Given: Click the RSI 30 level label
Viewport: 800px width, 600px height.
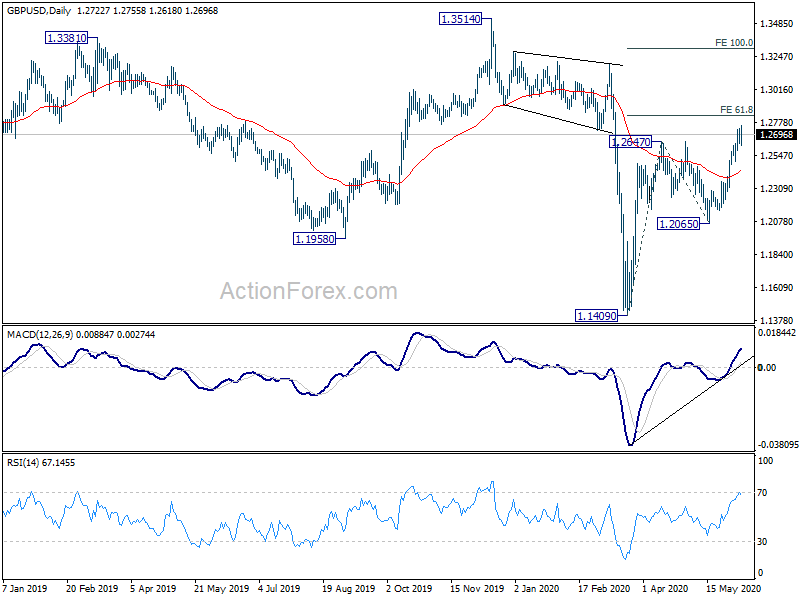Looking at the screenshot, I should 763,542.
